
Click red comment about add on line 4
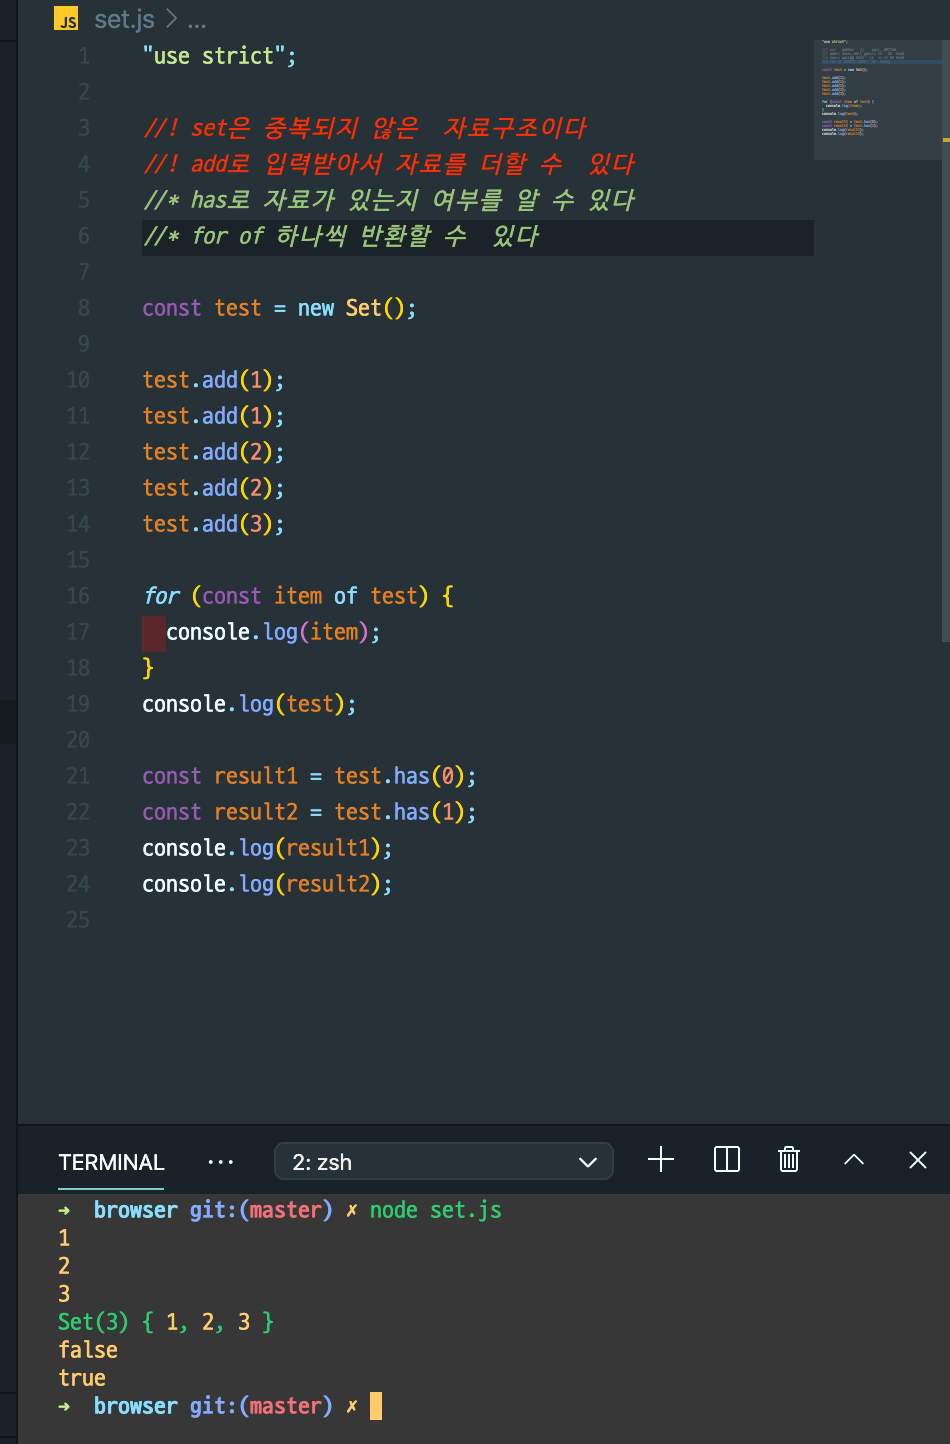[389, 164]
